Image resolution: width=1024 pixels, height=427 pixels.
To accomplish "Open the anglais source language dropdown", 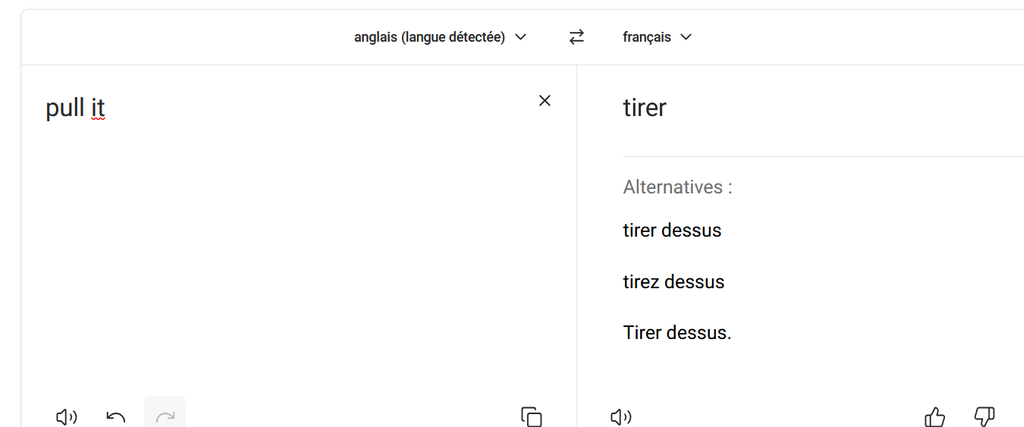I will pyautogui.click(x=440, y=37).
